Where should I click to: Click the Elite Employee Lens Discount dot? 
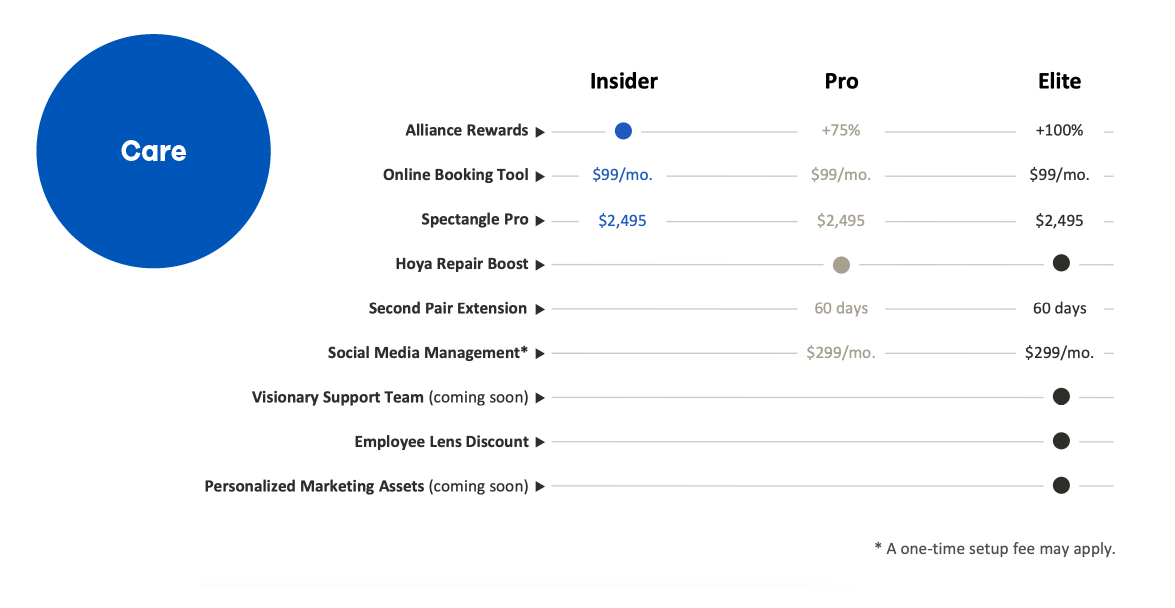(1061, 441)
